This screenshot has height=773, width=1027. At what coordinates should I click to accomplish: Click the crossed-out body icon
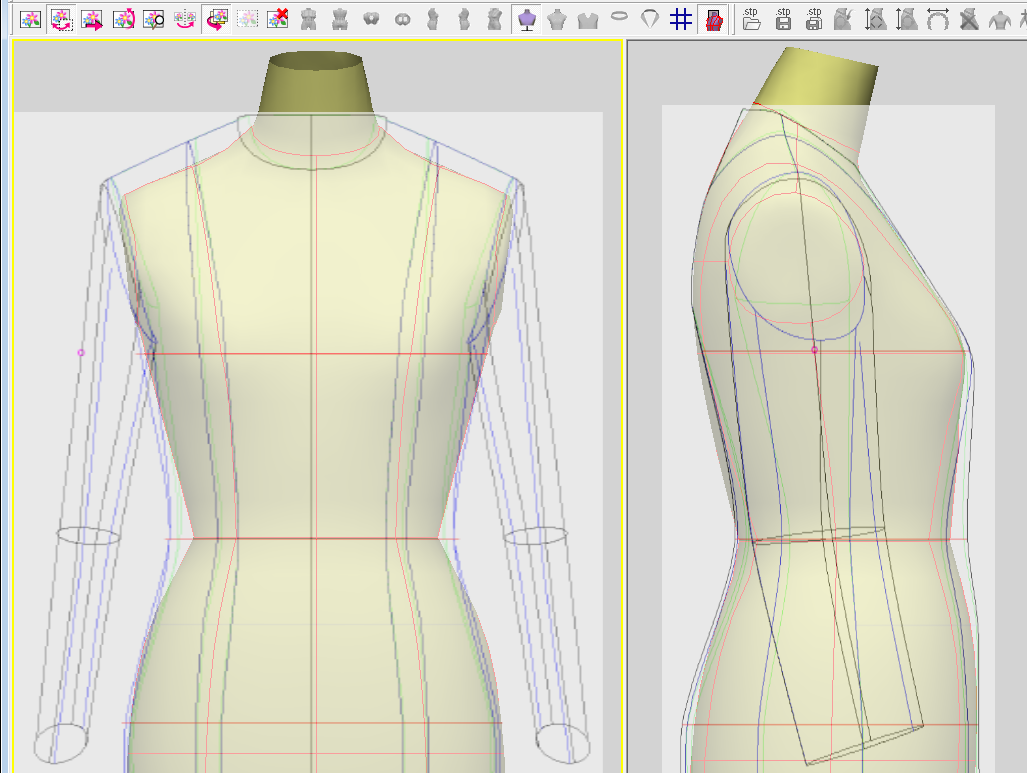[968, 19]
